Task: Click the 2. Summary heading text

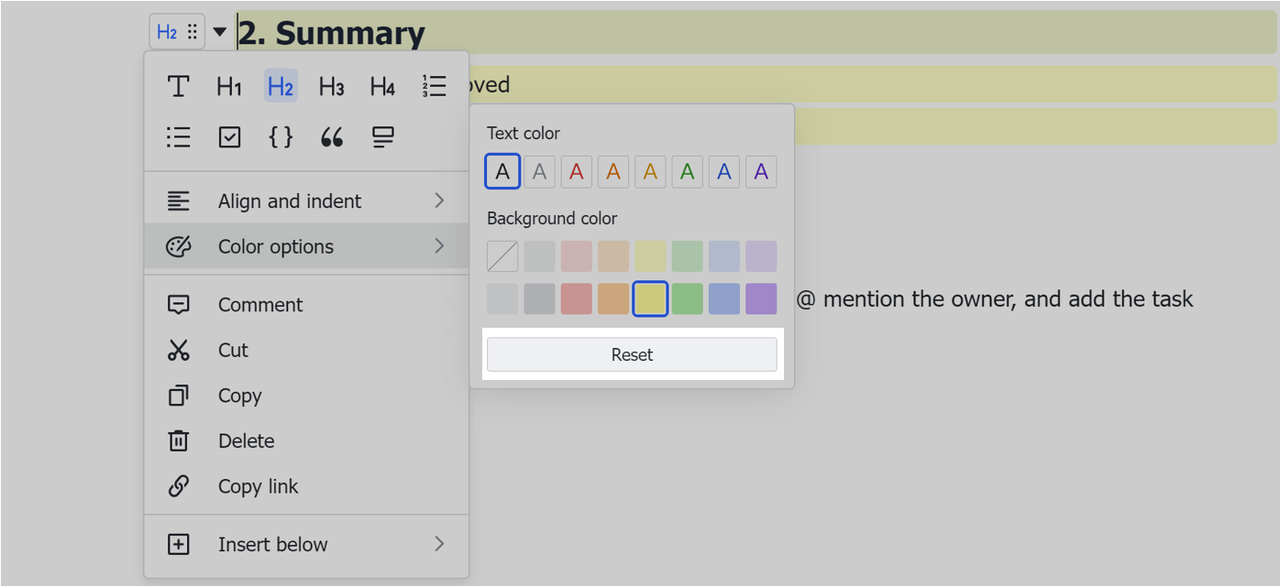Action: (332, 33)
